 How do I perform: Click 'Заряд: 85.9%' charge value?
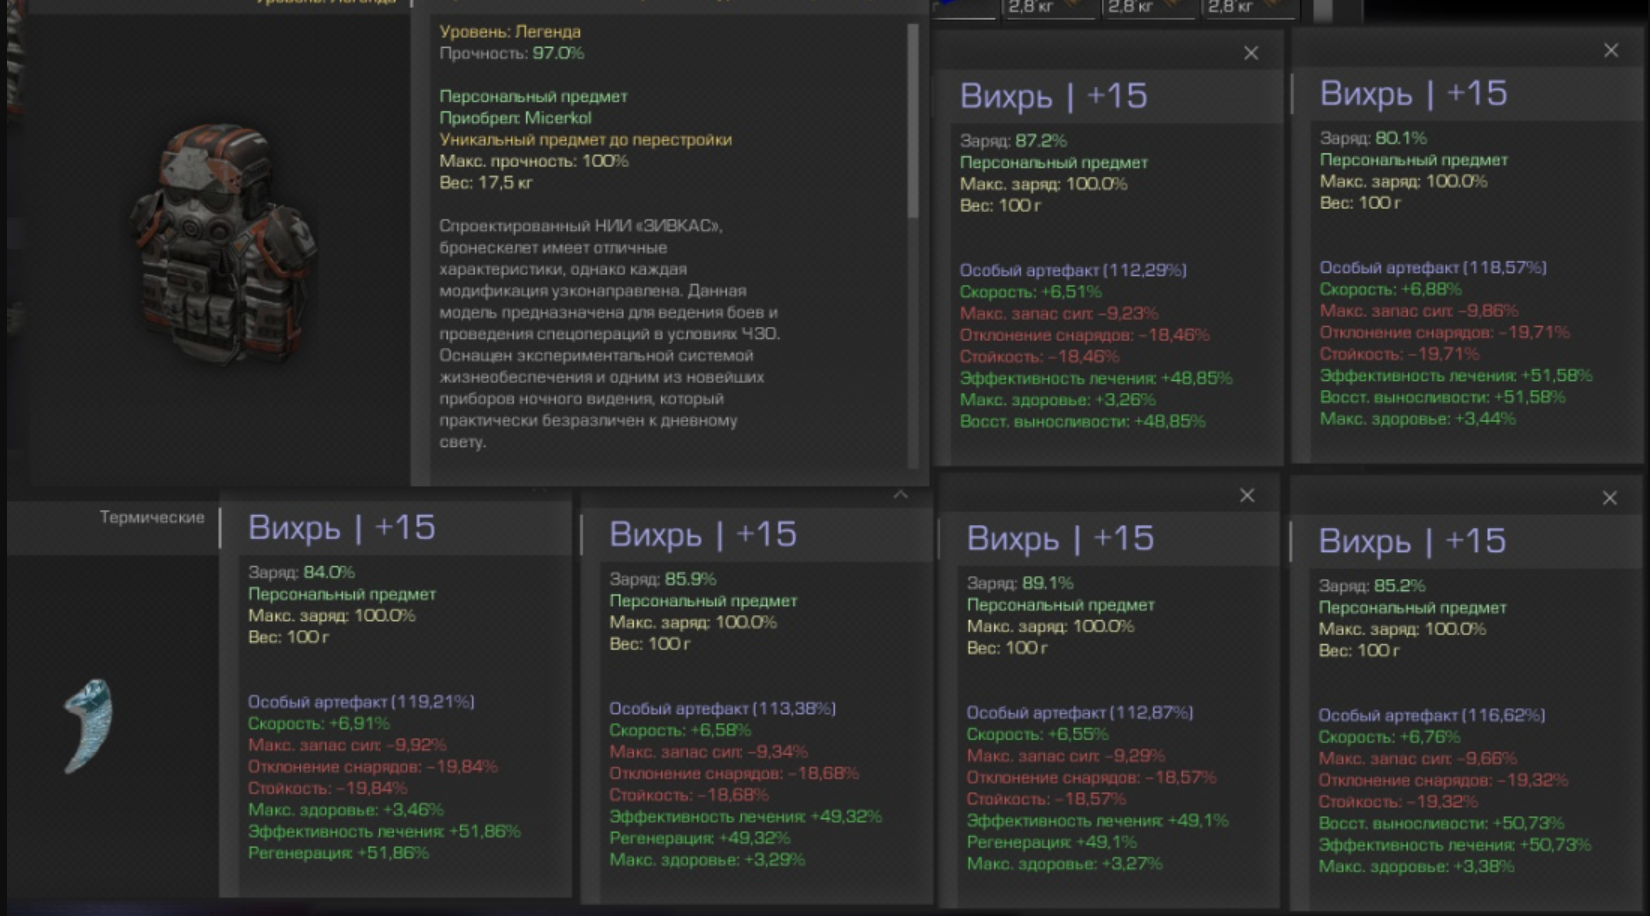pyautogui.click(x=663, y=579)
